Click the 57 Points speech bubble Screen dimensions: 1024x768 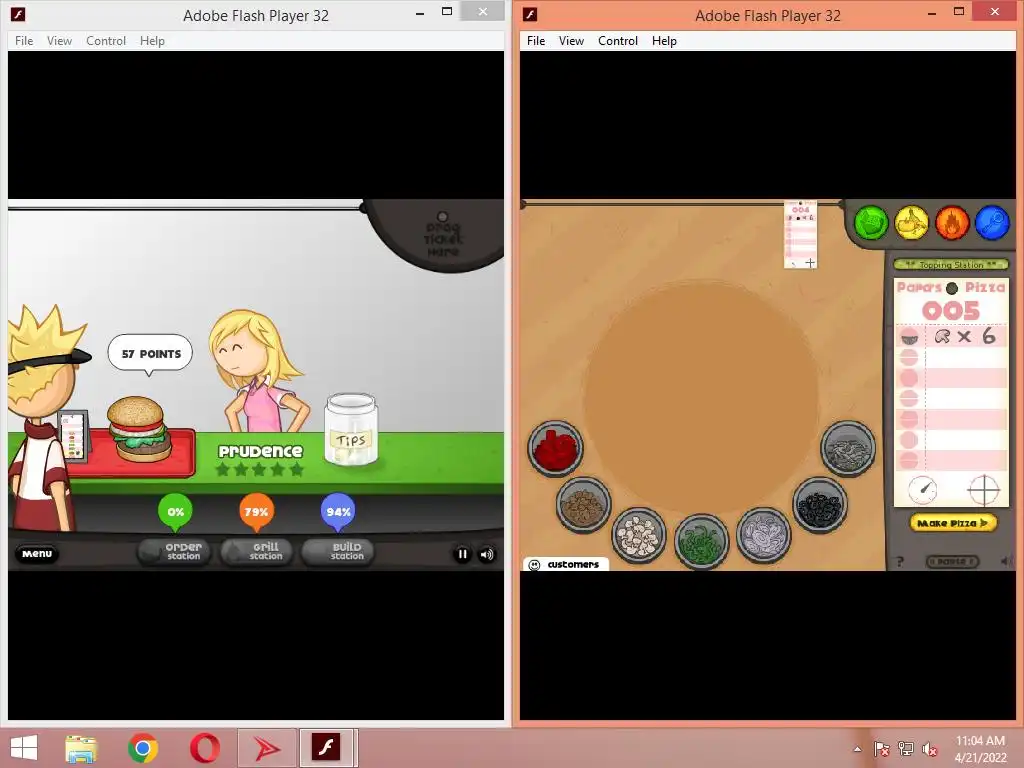click(x=150, y=354)
